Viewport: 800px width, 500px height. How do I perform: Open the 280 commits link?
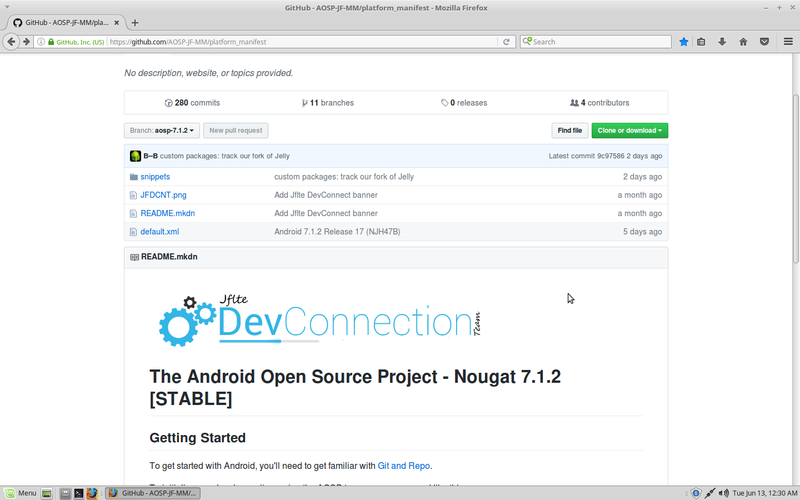(192, 103)
